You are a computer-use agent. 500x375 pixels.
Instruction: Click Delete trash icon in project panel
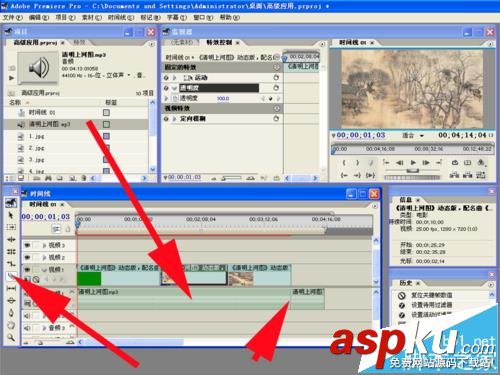coord(84,178)
